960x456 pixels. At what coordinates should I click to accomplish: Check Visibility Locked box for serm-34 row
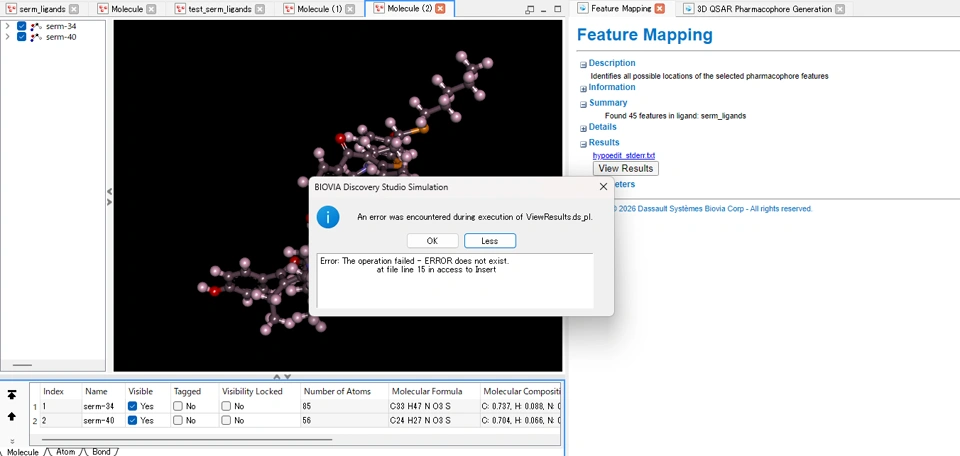pos(226,406)
